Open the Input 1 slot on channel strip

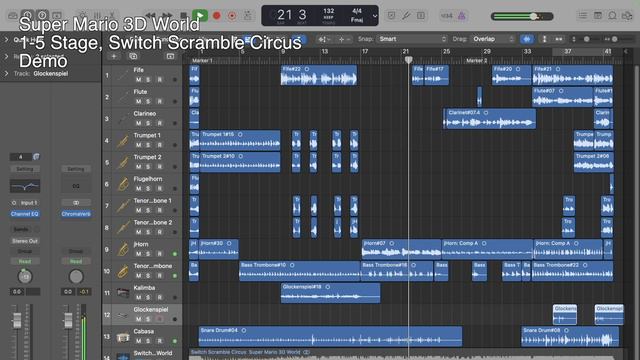[x=29, y=203]
